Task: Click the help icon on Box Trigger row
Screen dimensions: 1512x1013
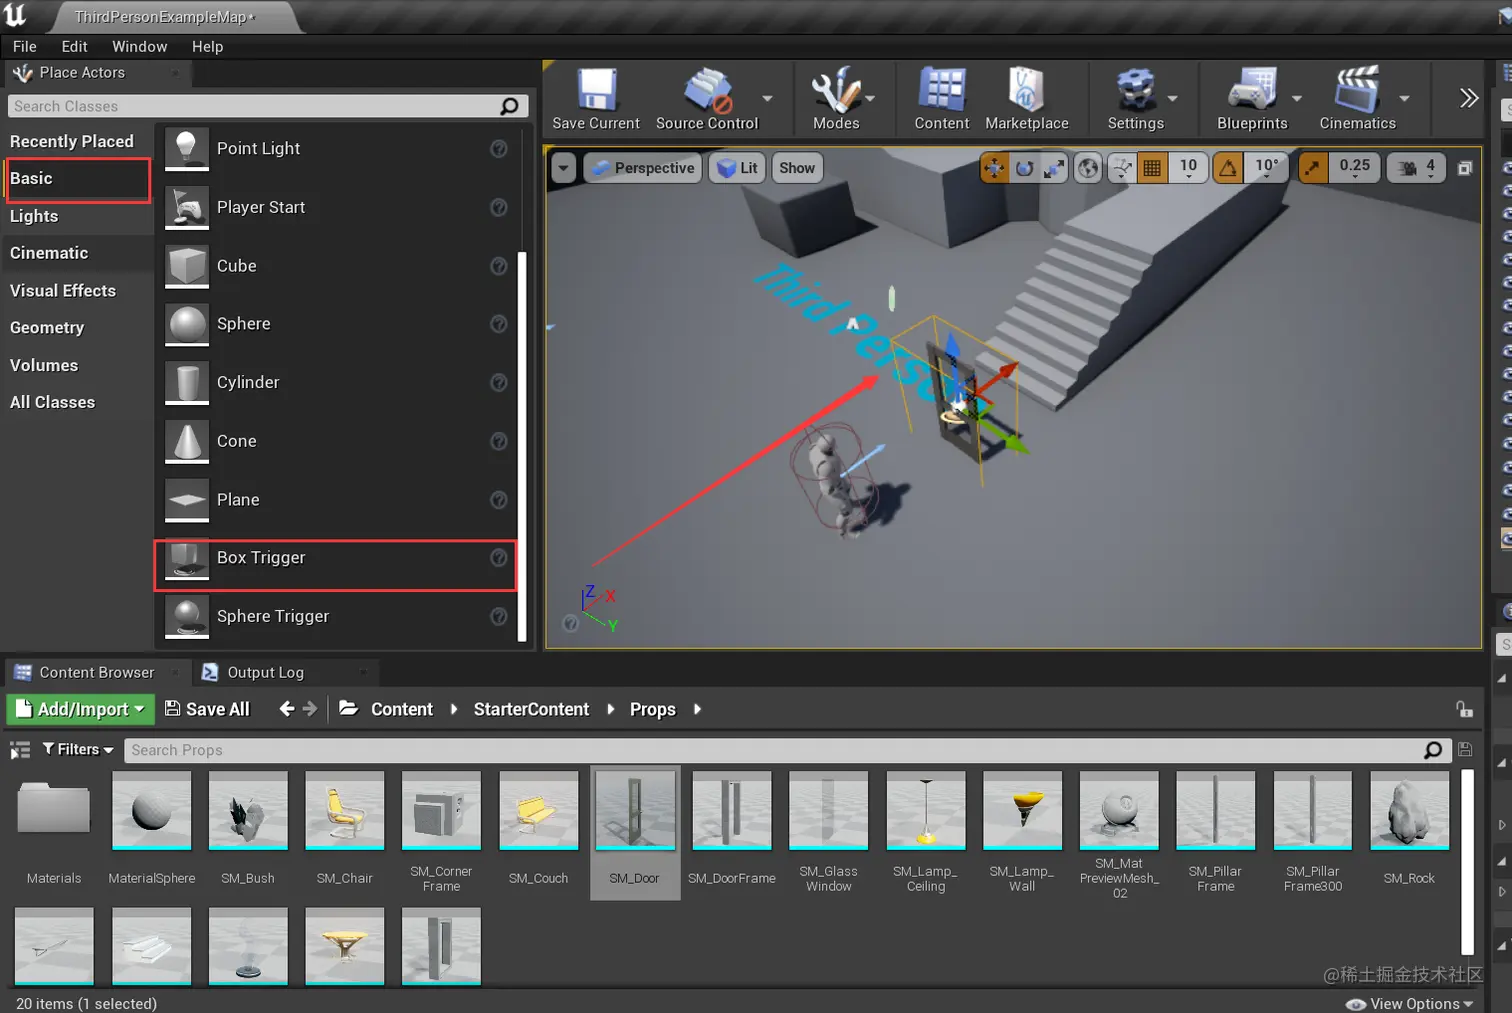Action: pyautogui.click(x=499, y=557)
